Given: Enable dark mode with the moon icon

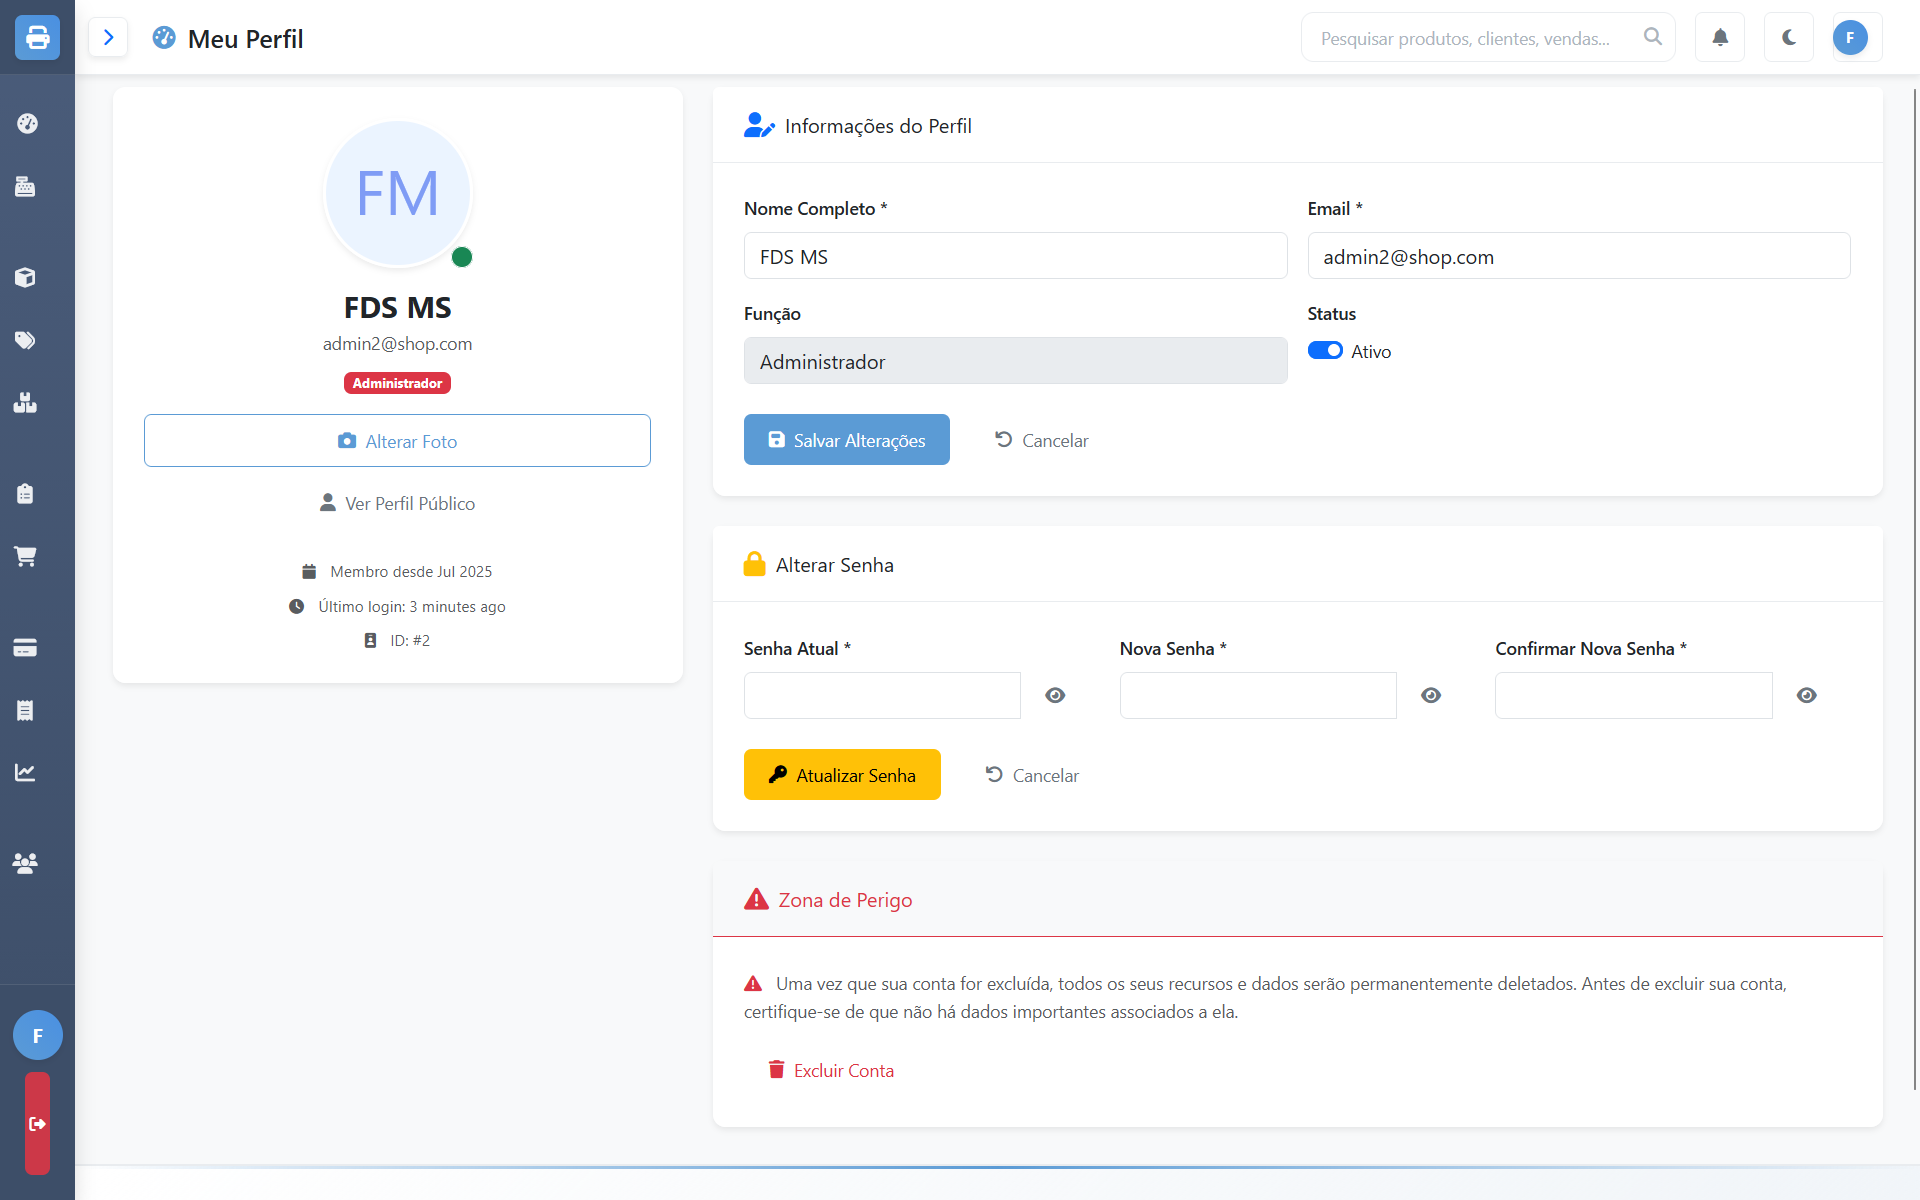Looking at the screenshot, I should 1788,37.
